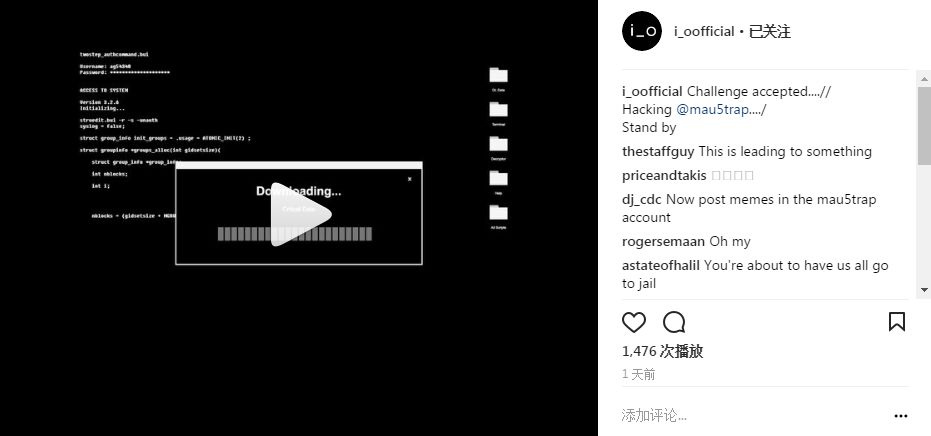Like the post with heart icon
This screenshot has height=436, width=931.
coord(634,322)
